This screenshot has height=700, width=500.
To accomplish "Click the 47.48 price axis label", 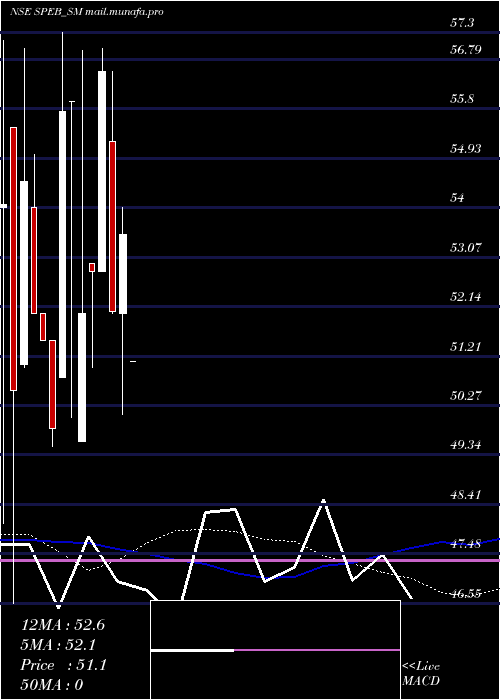I will 465,544.
